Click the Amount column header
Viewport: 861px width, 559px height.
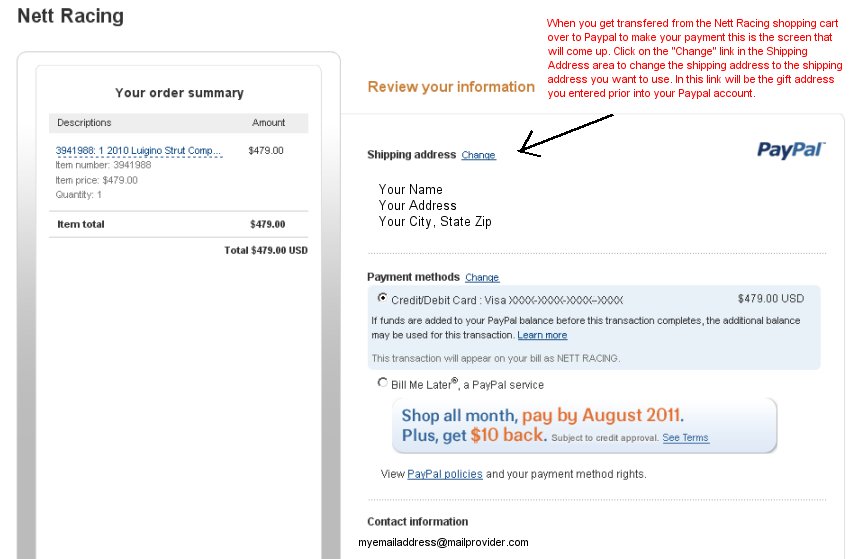269,122
